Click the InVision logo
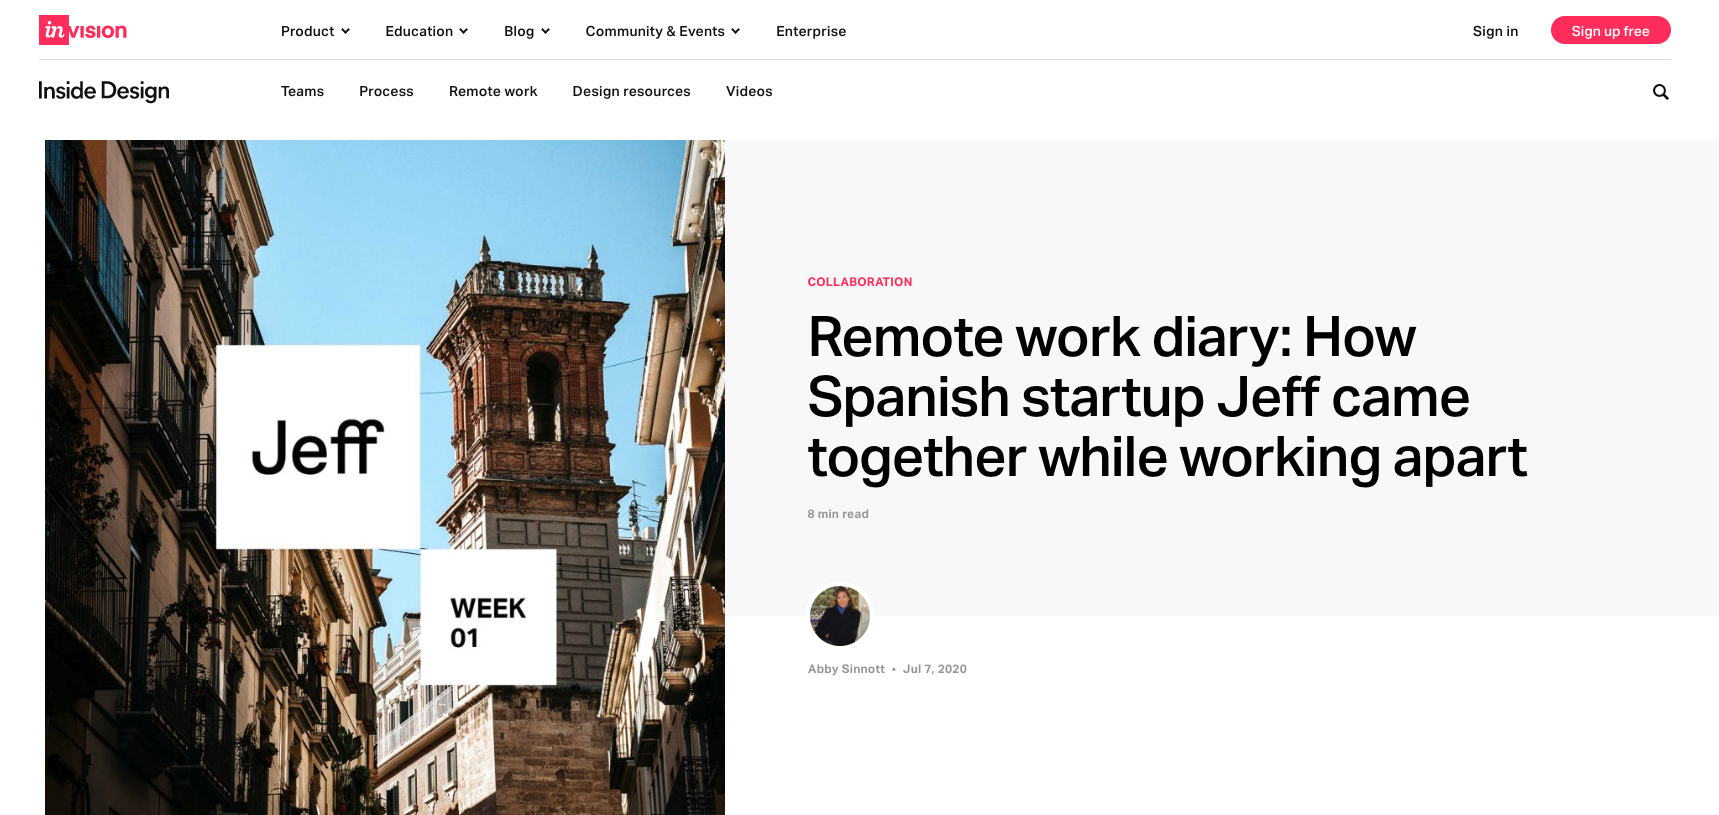This screenshot has height=815, width=1719. [83, 31]
